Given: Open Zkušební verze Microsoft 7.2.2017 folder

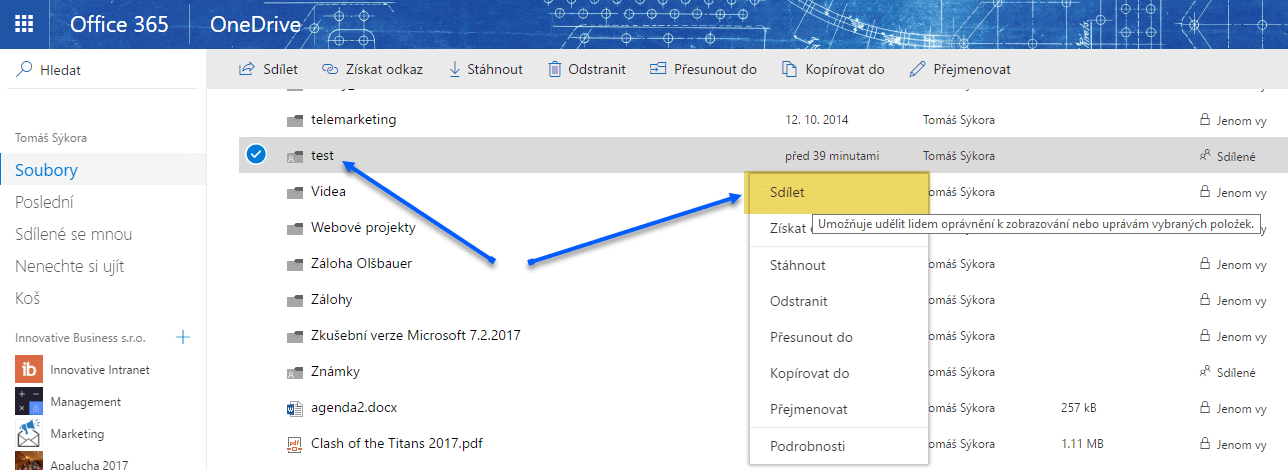Looking at the screenshot, I should [x=416, y=335].
